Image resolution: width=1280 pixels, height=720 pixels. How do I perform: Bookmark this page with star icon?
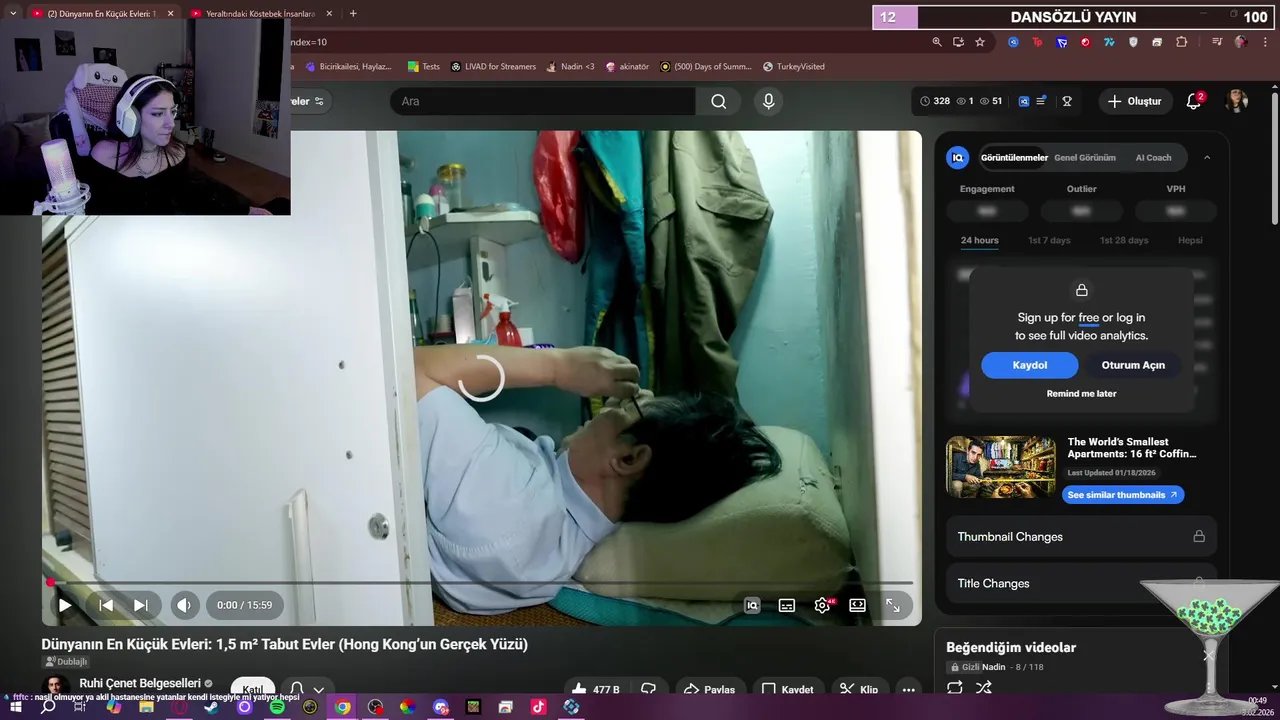[x=980, y=42]
